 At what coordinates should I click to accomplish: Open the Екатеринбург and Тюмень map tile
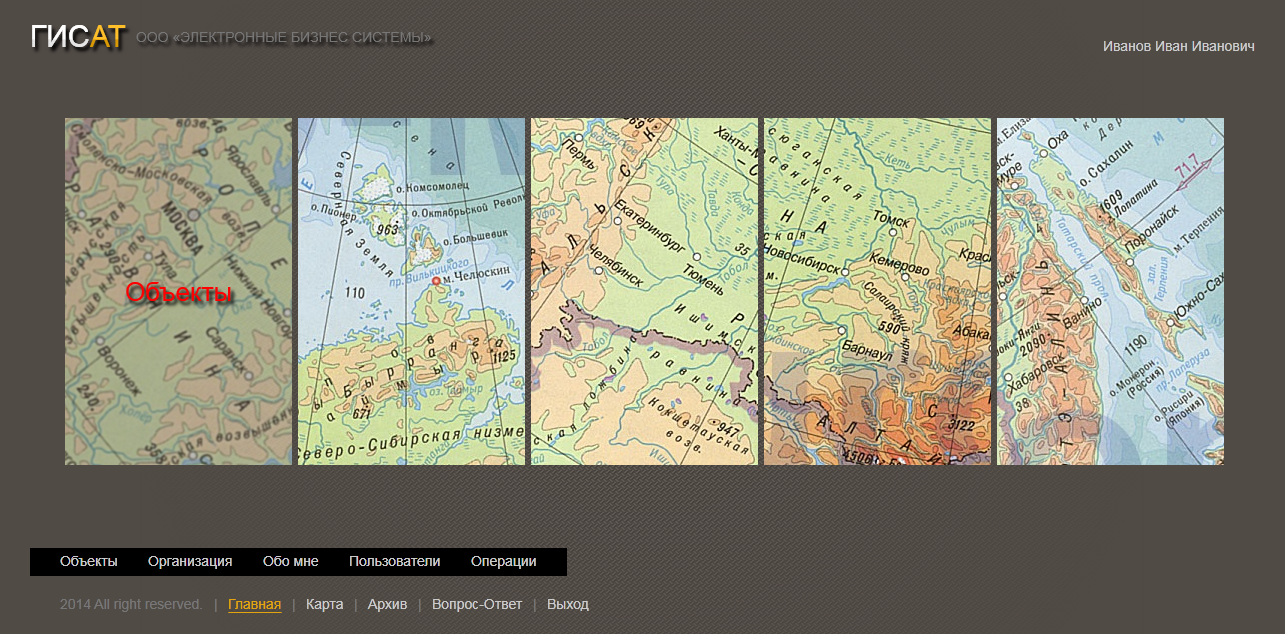[644, 291]
